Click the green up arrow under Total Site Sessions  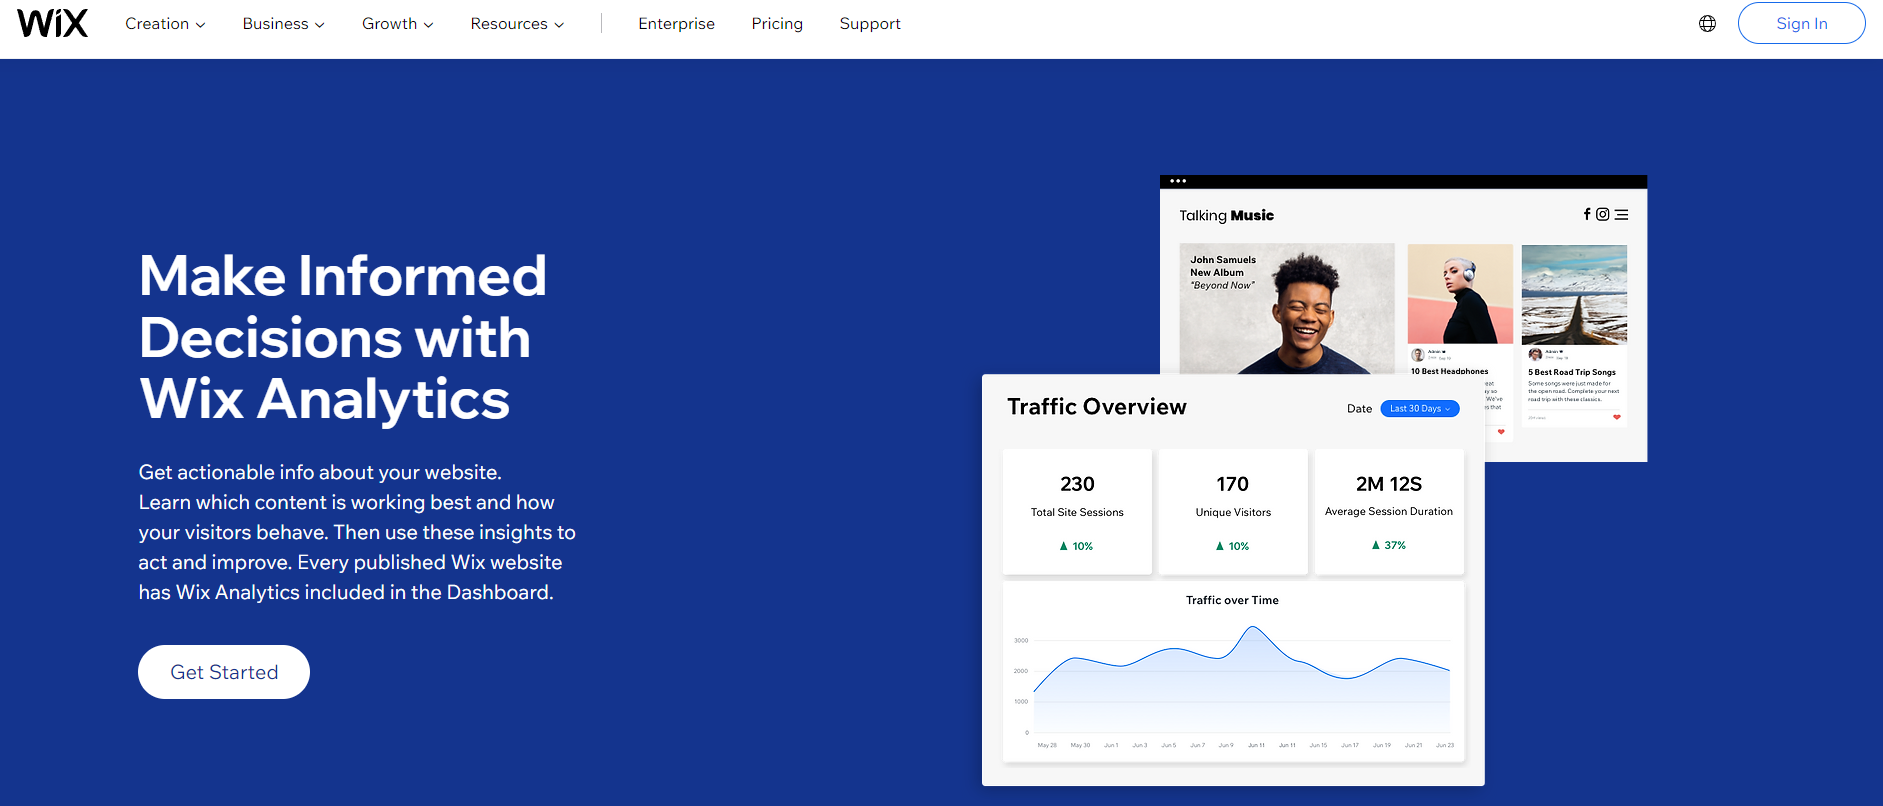click(1063, 546)
